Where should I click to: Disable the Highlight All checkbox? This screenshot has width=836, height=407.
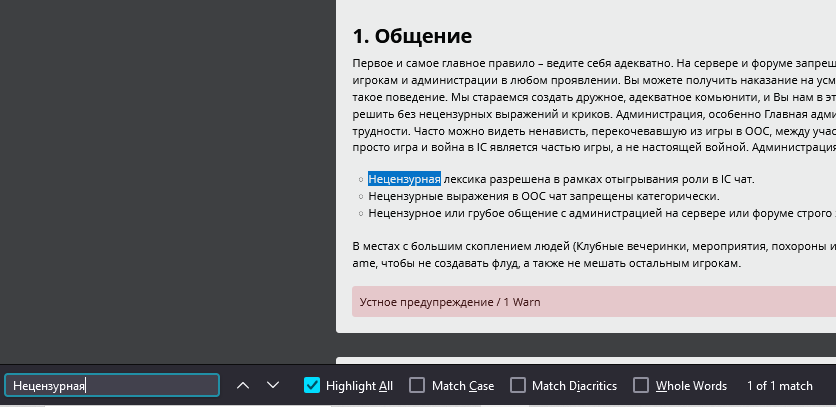point(312,385)
